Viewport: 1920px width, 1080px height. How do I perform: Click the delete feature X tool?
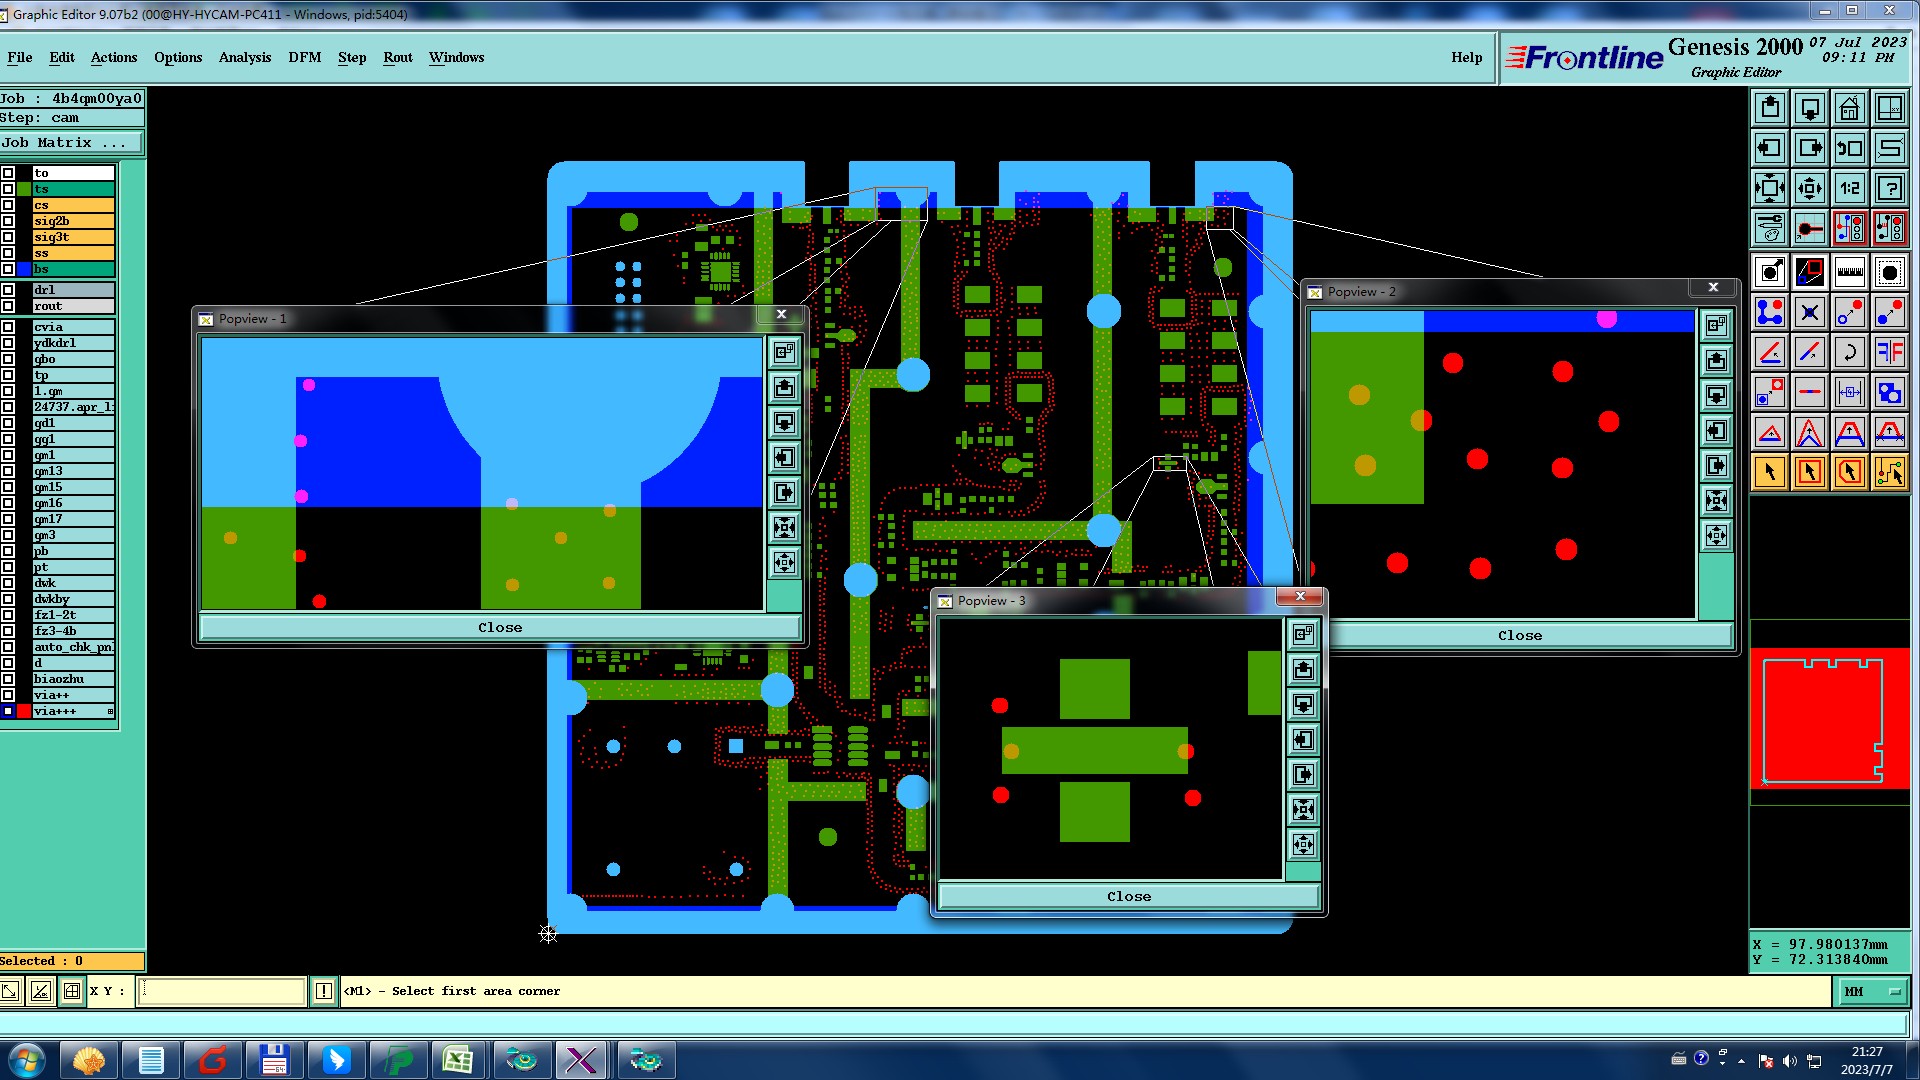click(1809, 312)
